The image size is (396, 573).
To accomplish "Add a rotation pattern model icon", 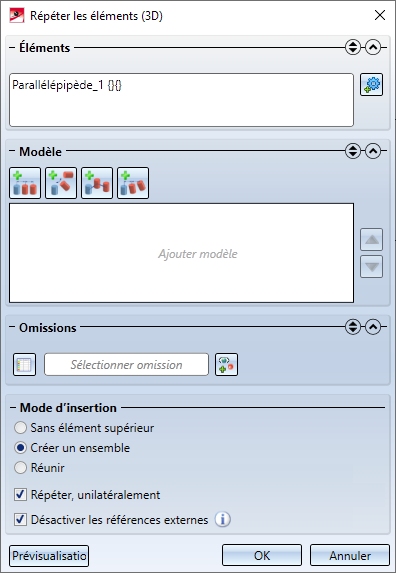I will pos(61,183).
